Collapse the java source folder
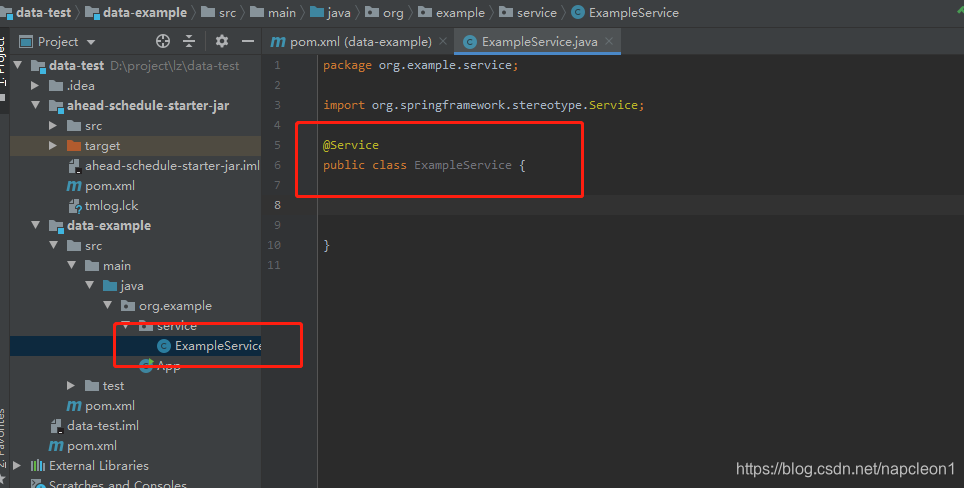Screen dimensions: 964x488 click(x=89, y=285)
